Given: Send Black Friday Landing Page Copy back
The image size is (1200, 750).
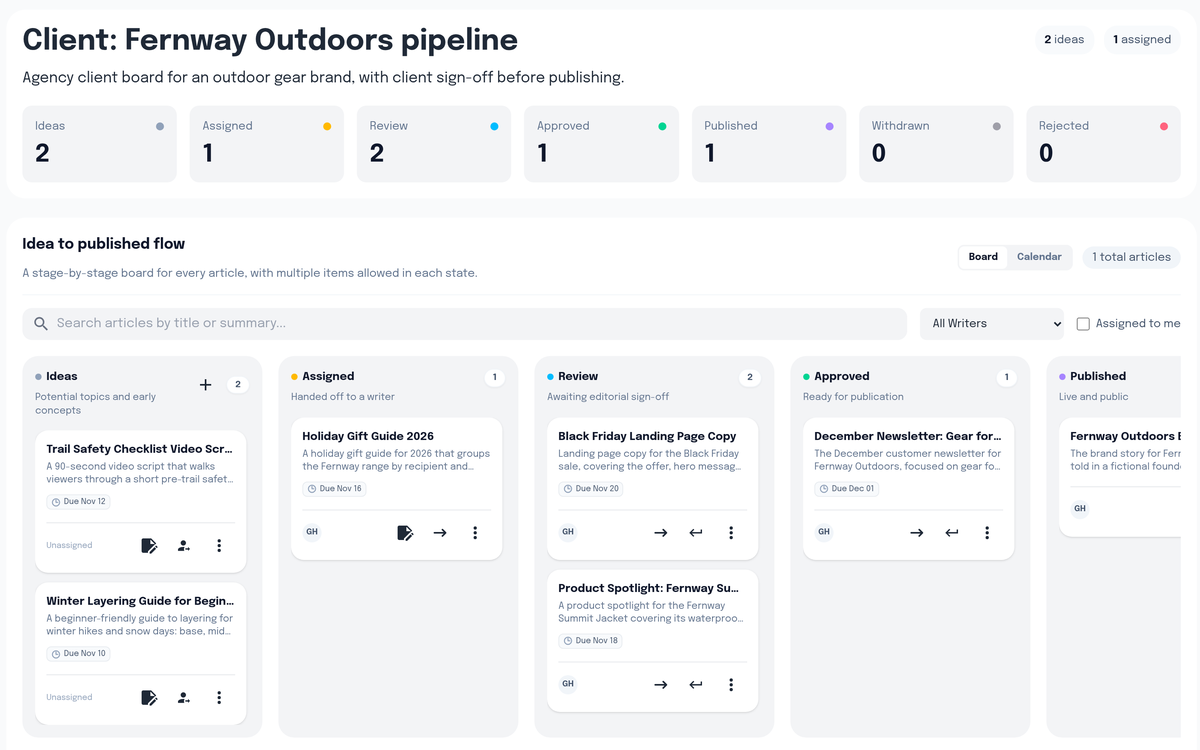Looking at the screenshot, I should coord(696,533).
